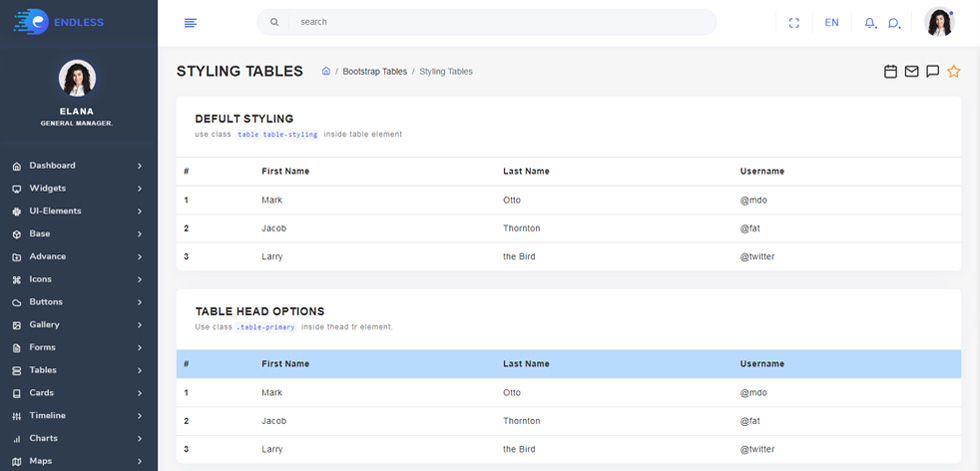Open the Timeline menu item
Viewport: 980px width, 471px height.
(79, 415)
